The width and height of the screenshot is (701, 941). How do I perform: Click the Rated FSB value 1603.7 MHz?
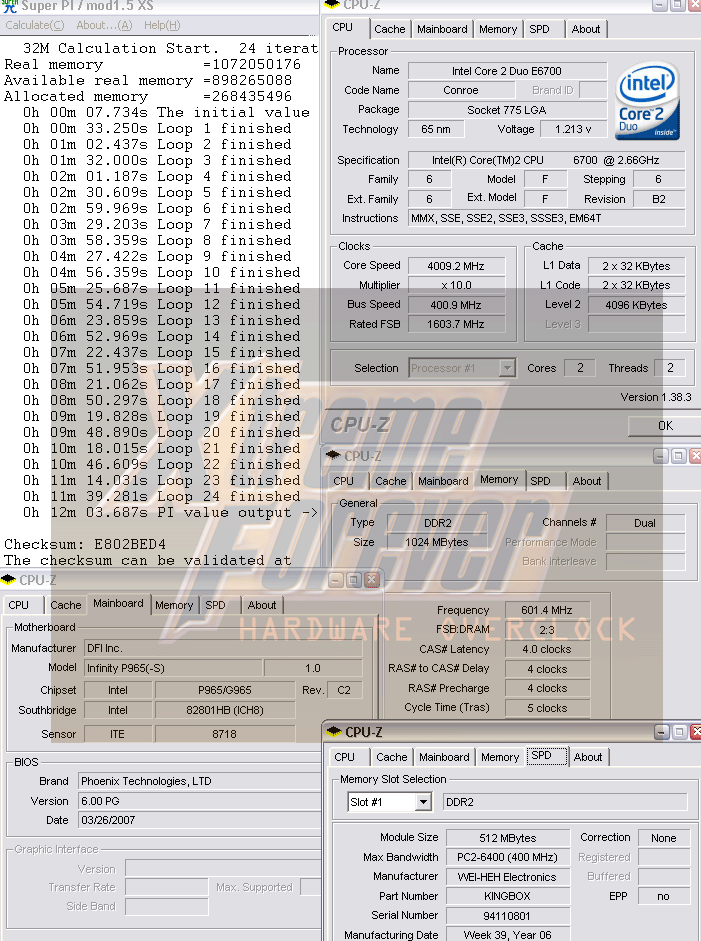(456, 324)
